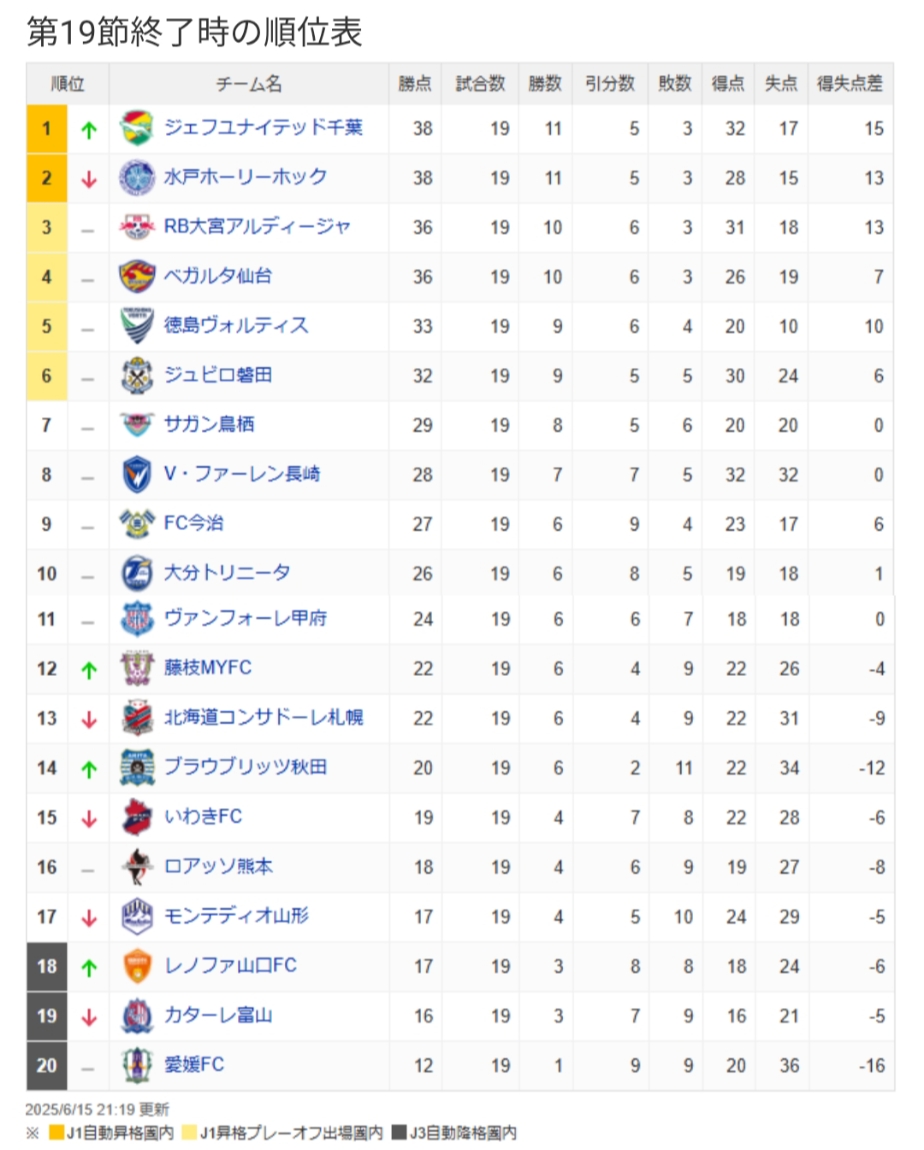Open ジェフユナイテッド千葉 team link
Image resolution: width=924 pixels, height=1150 pixels.
pyautogui.click(x=263, y=128)
